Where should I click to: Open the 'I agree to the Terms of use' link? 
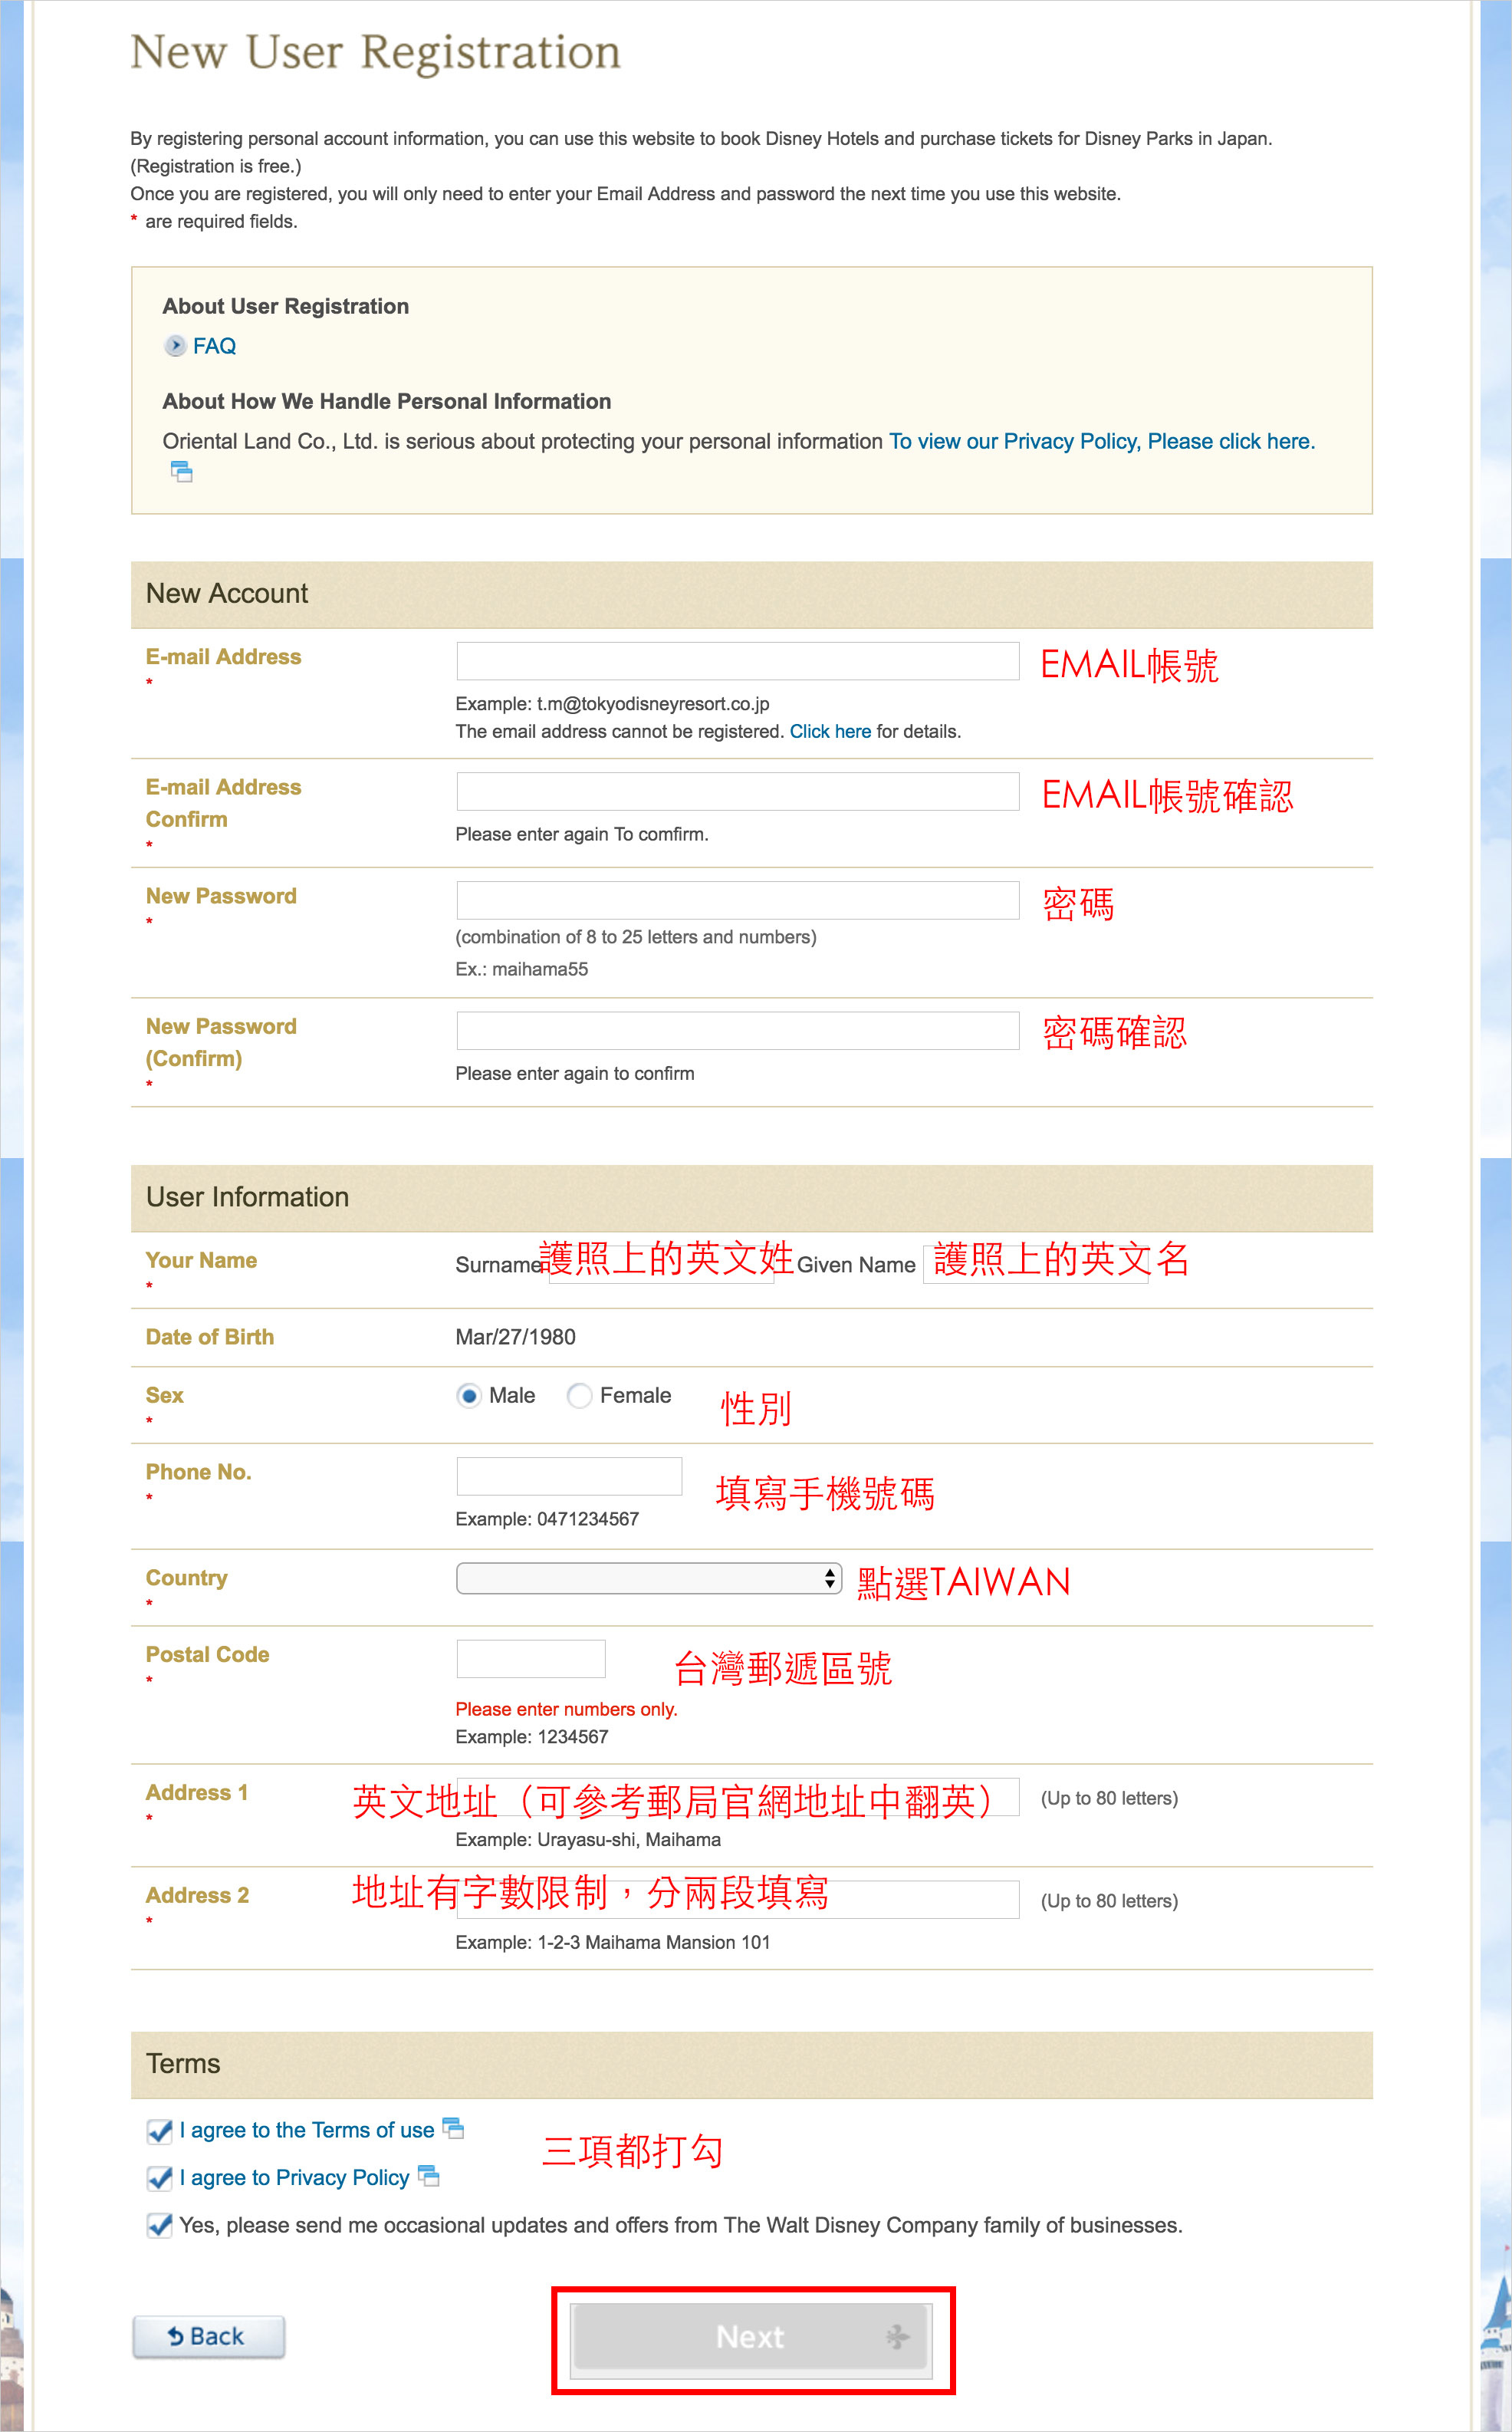point(307,2130)
